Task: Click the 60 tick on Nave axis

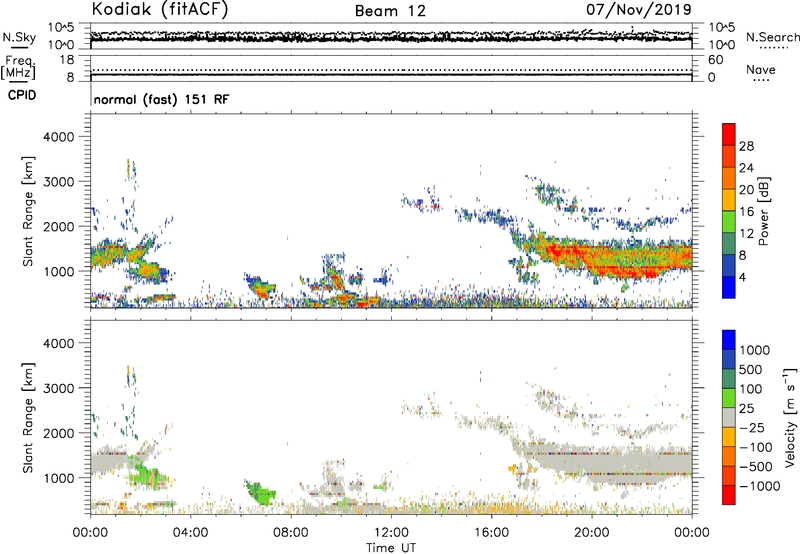Action: pos(716,60)
